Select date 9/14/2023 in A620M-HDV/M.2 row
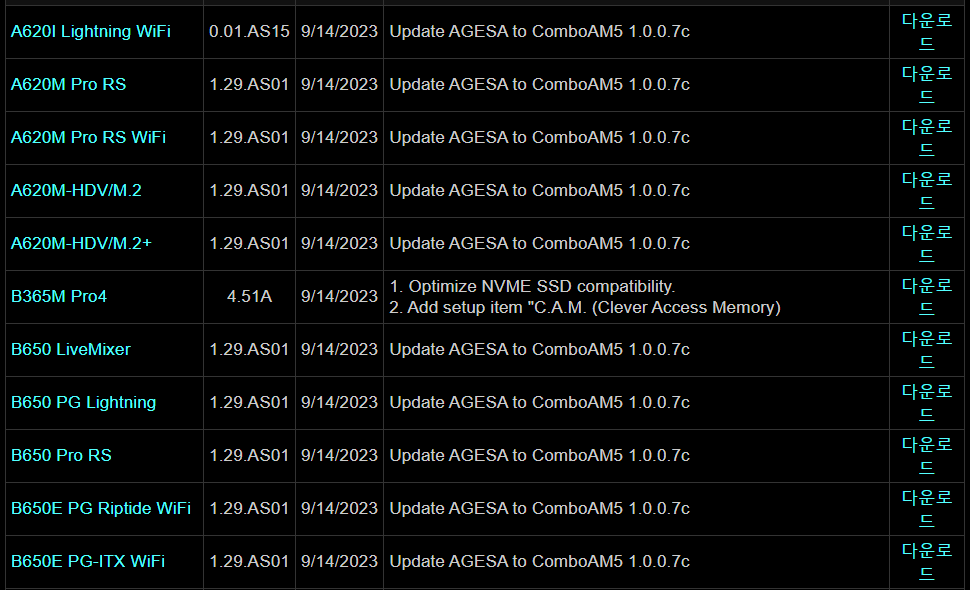970x590 pixels. (x=340, y=190)
